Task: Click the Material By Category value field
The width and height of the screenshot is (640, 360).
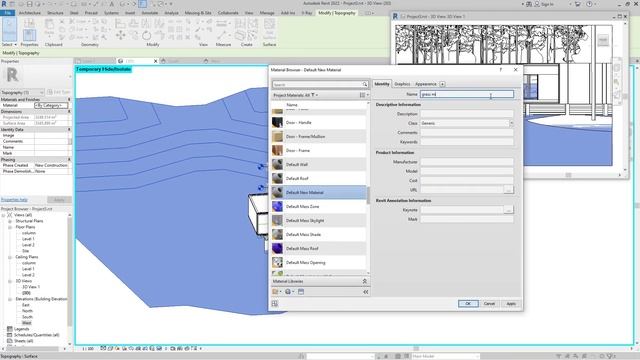Action: (51, 105)
